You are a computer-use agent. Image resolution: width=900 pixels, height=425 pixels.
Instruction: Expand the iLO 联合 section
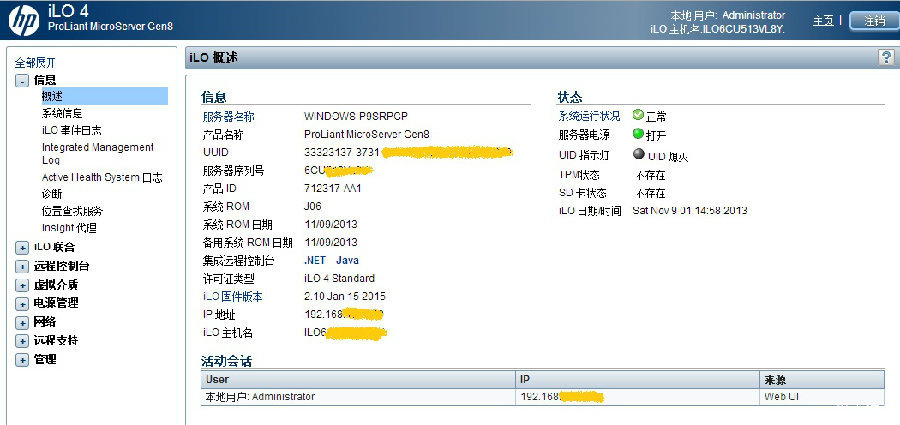pyautogui.click(x=21, y=248)
